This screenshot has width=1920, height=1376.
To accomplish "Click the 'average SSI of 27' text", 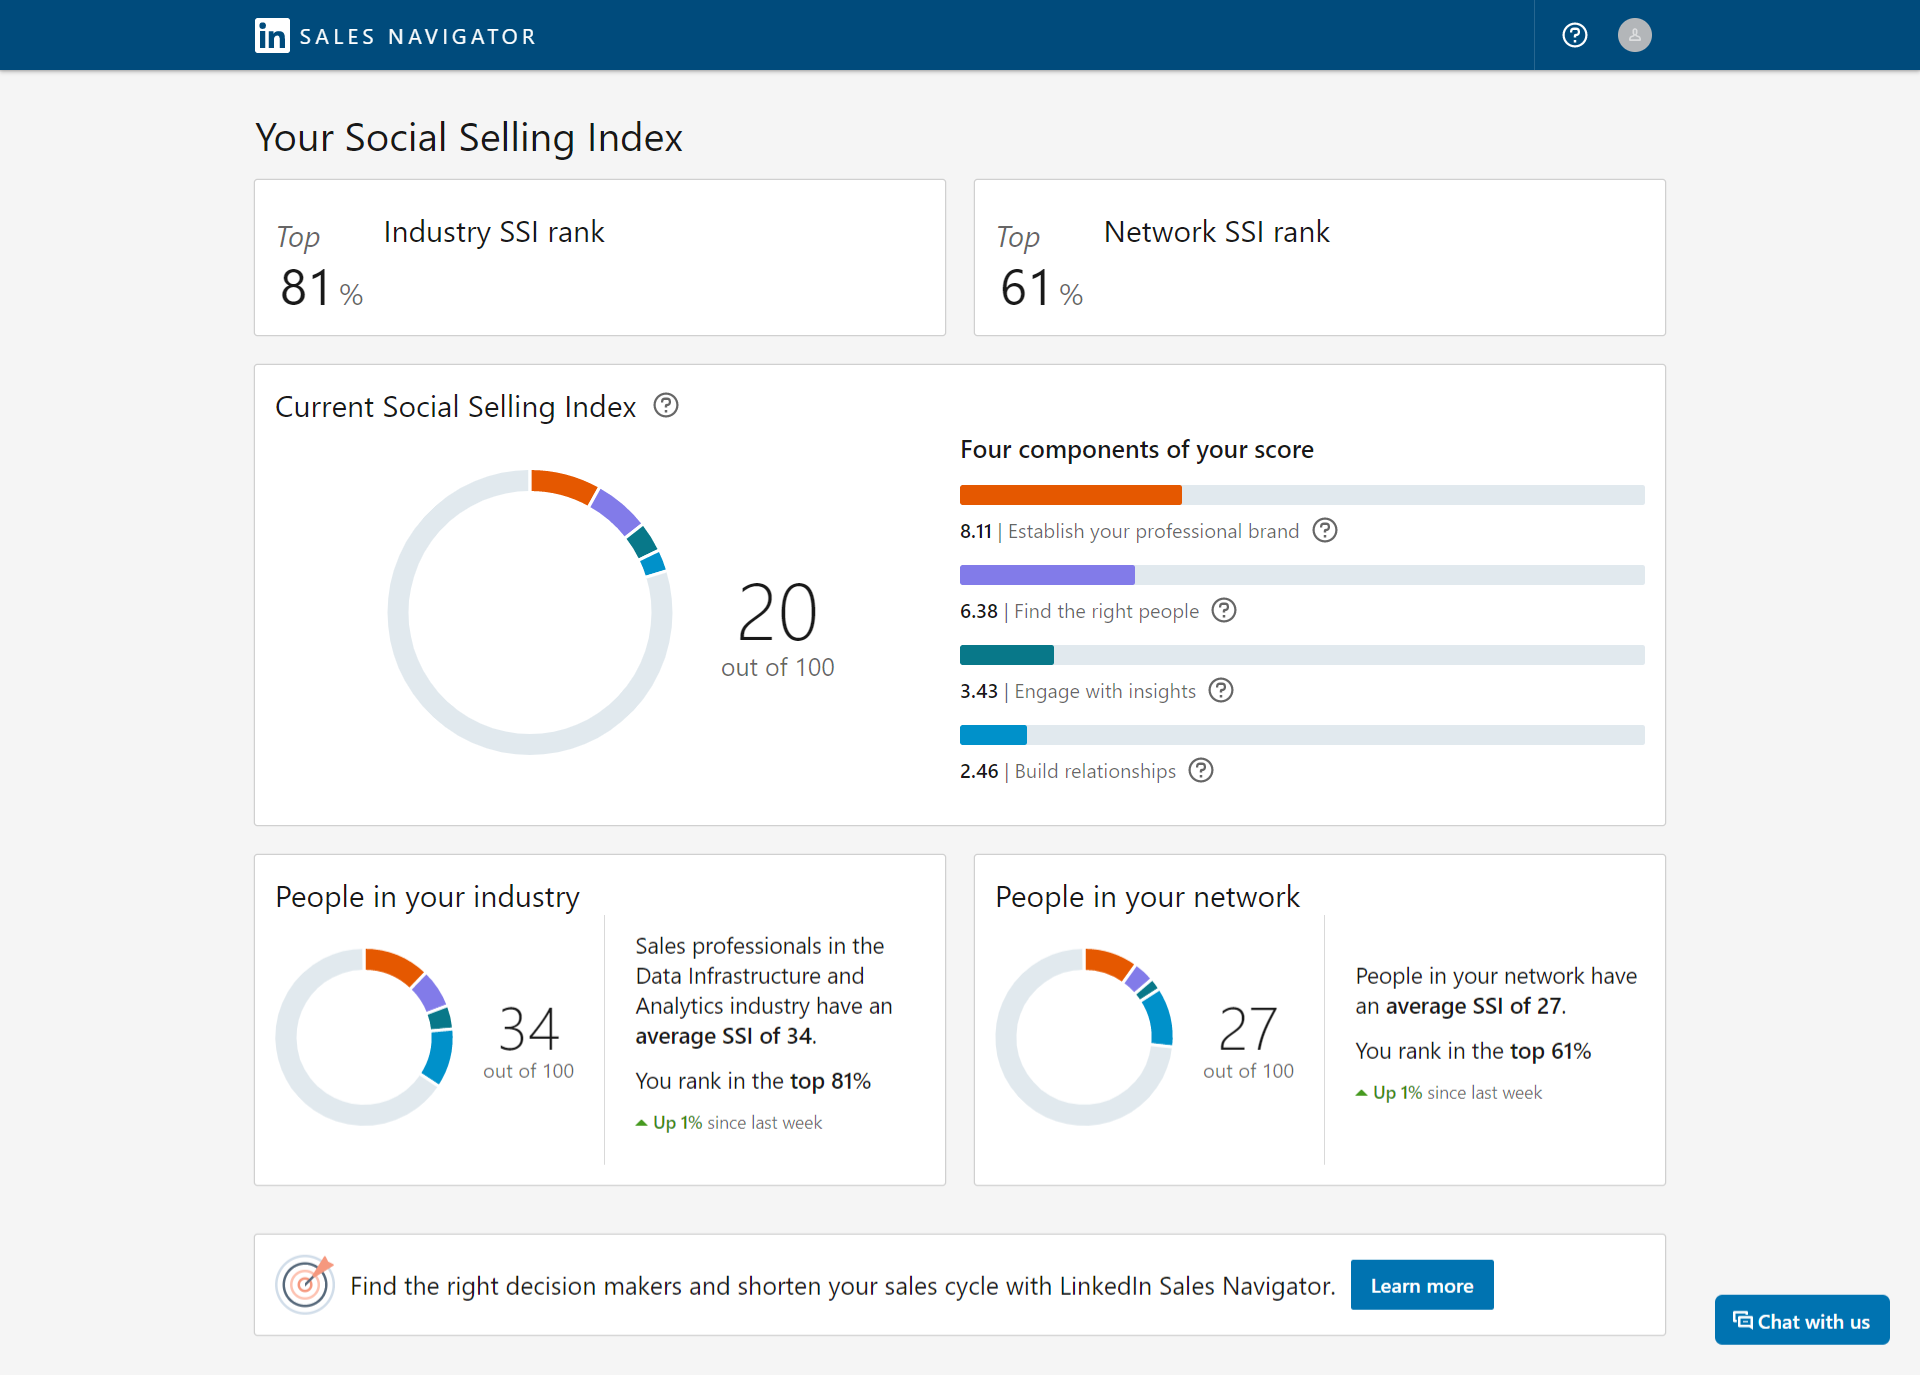I will tap(1476, 1006).
